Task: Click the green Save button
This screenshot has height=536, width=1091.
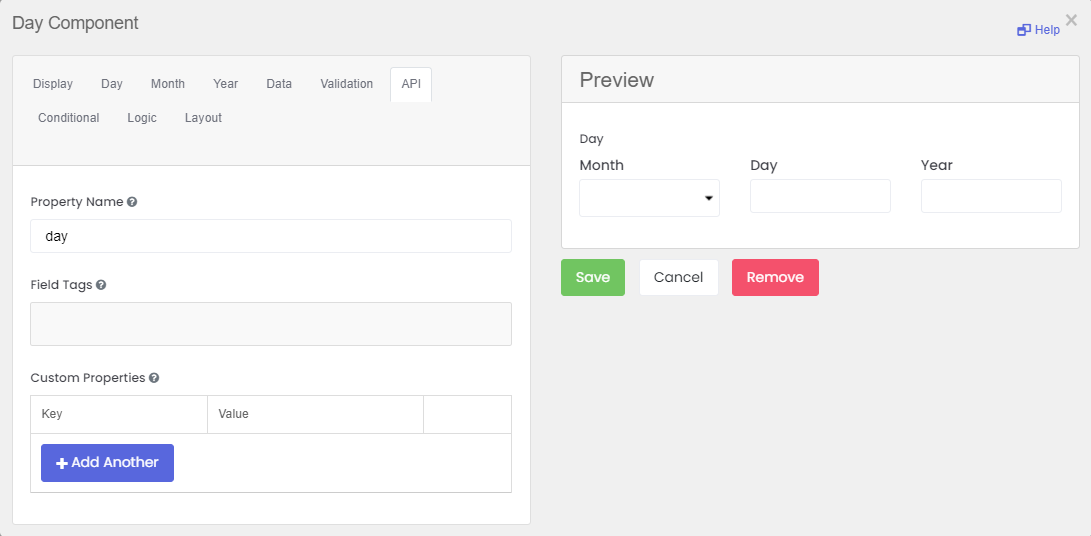Action: [593, 277]
